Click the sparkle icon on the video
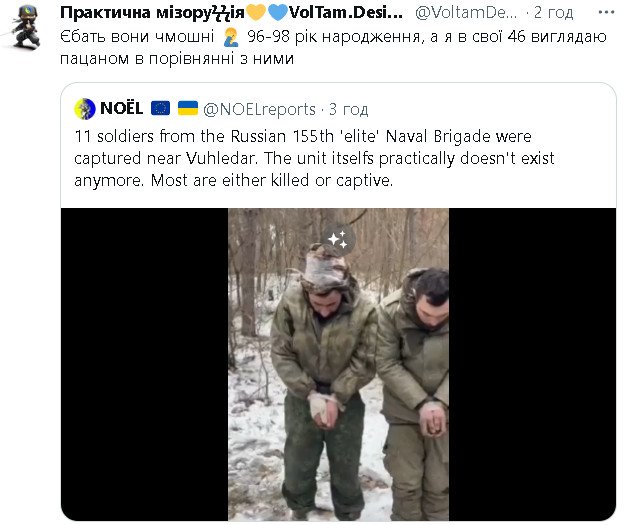 (x=338, y=239)
